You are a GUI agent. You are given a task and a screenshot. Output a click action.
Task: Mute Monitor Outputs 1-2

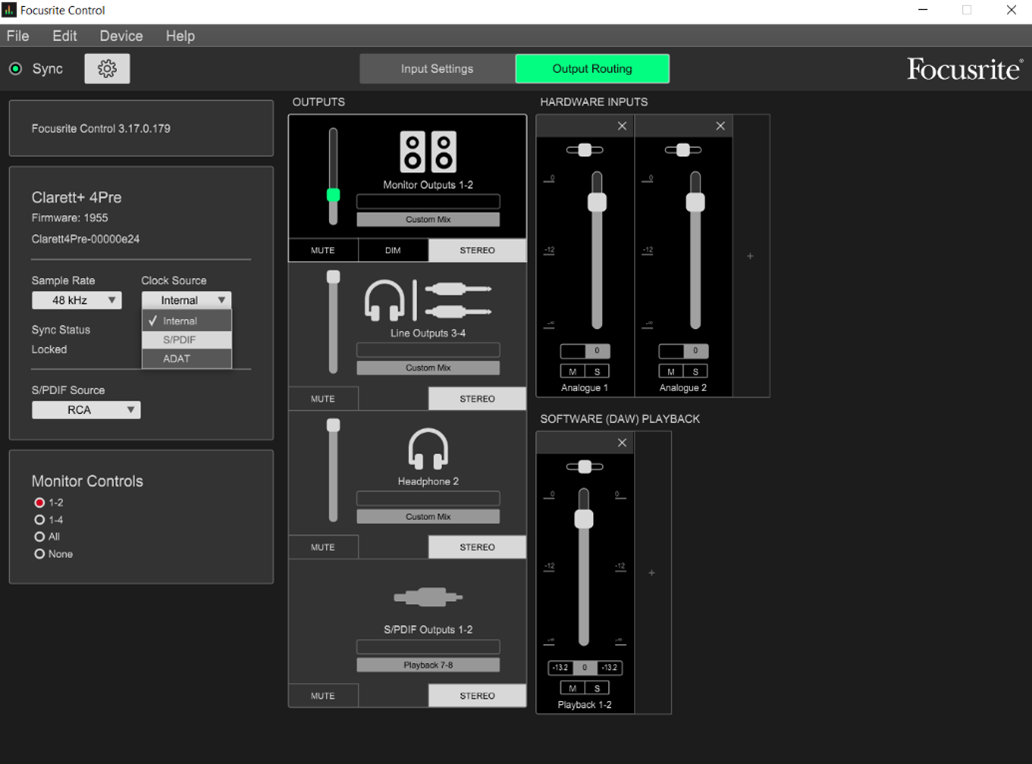[x=323, y=250]
